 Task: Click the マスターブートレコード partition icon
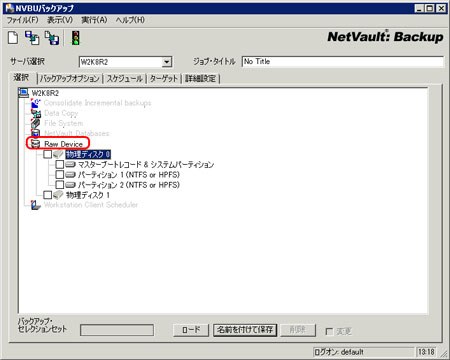[x=70, y=164]
